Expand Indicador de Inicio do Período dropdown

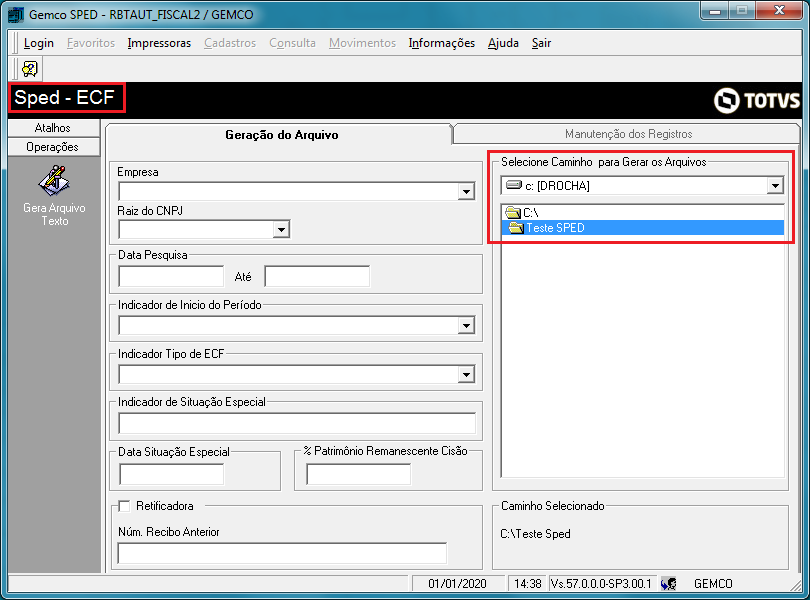[x=466, y=326]
